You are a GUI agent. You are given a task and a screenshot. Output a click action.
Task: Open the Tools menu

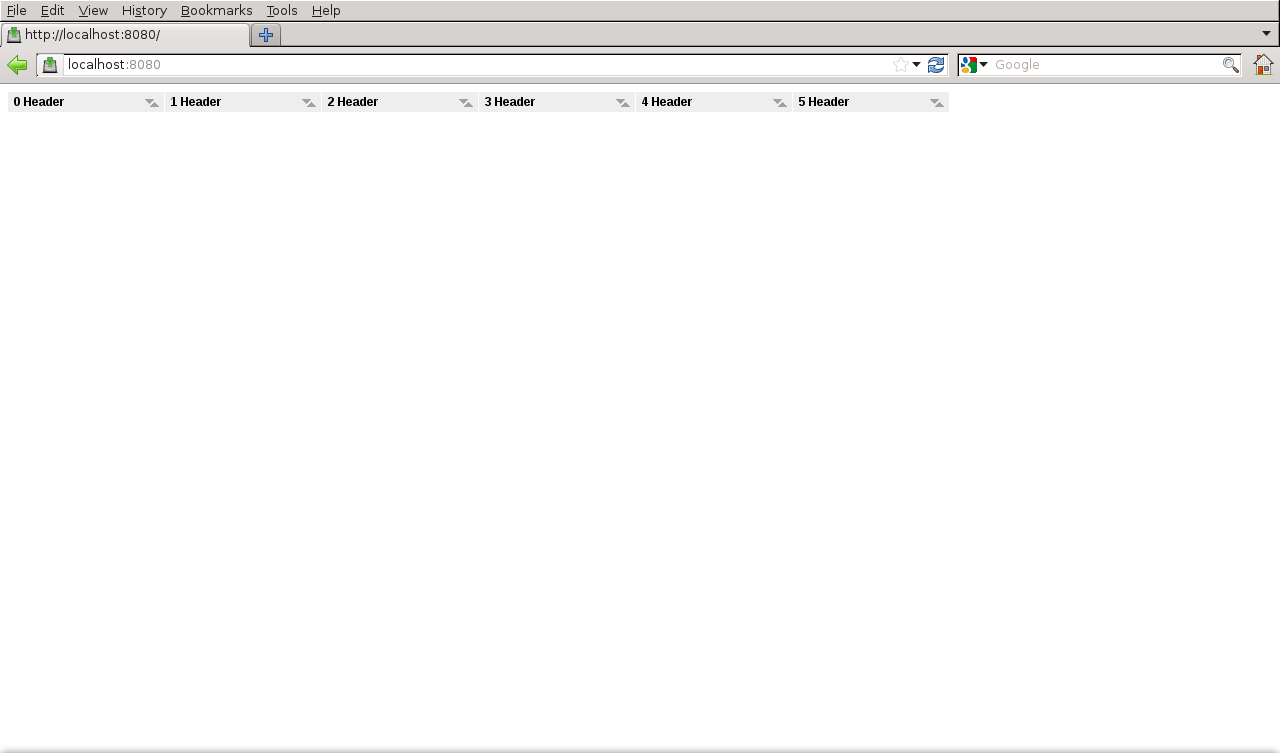point(282,10)
